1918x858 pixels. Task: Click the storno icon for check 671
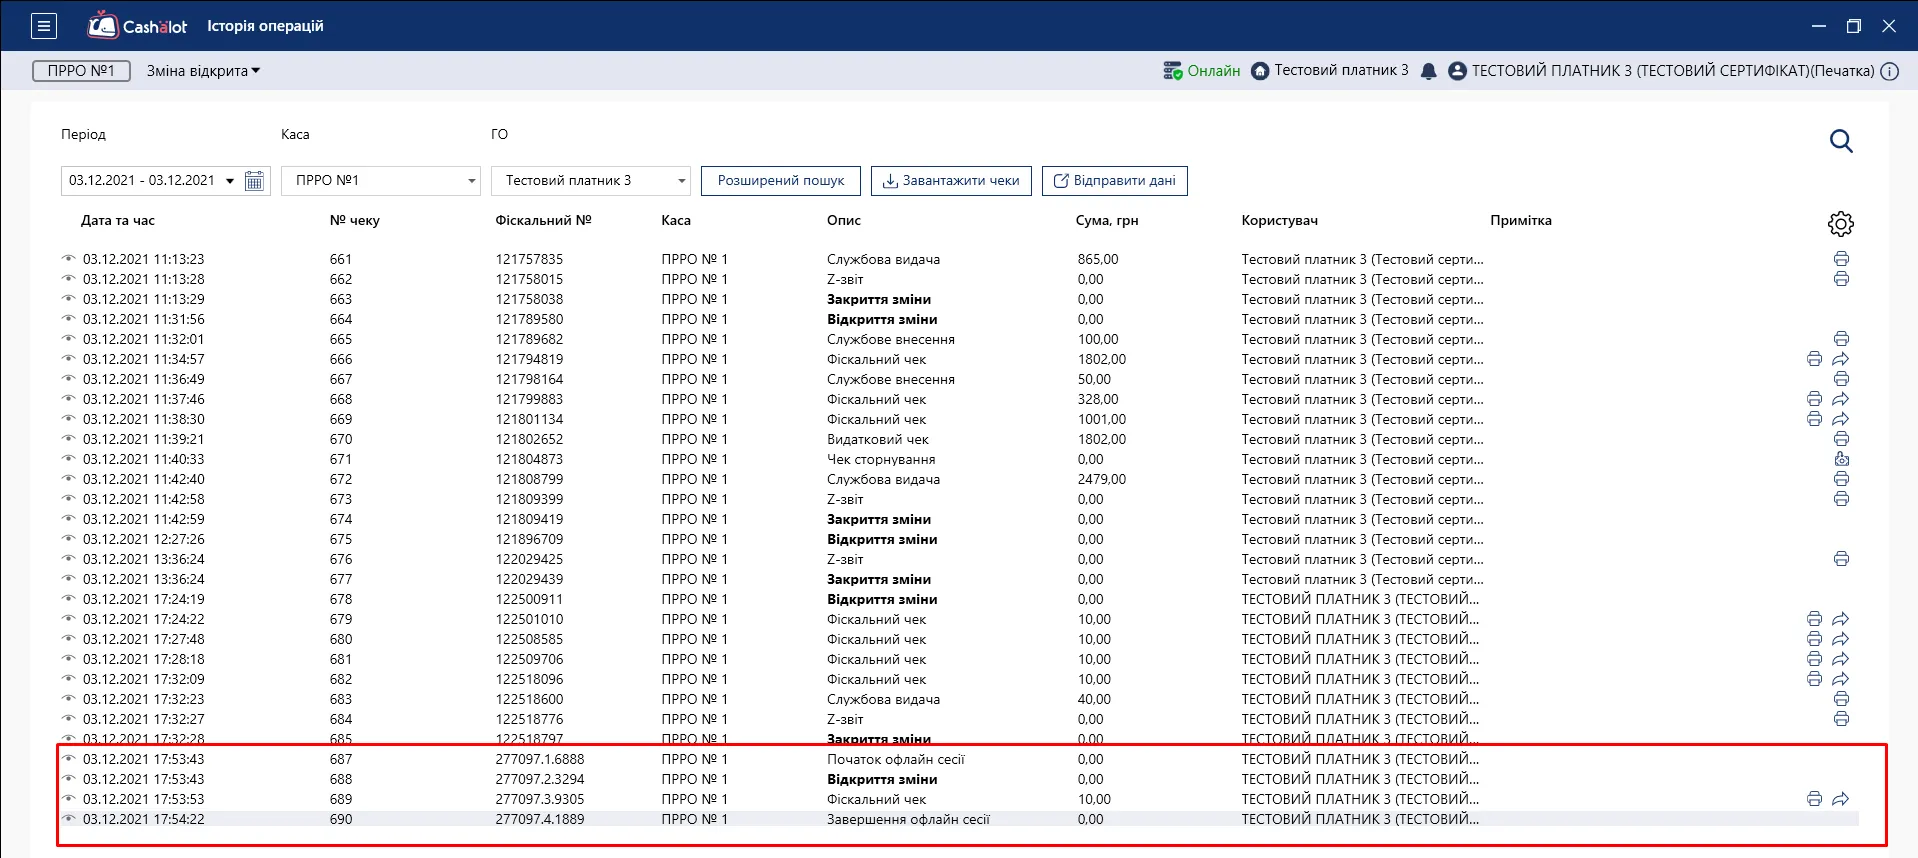(x=1841, y=459)
